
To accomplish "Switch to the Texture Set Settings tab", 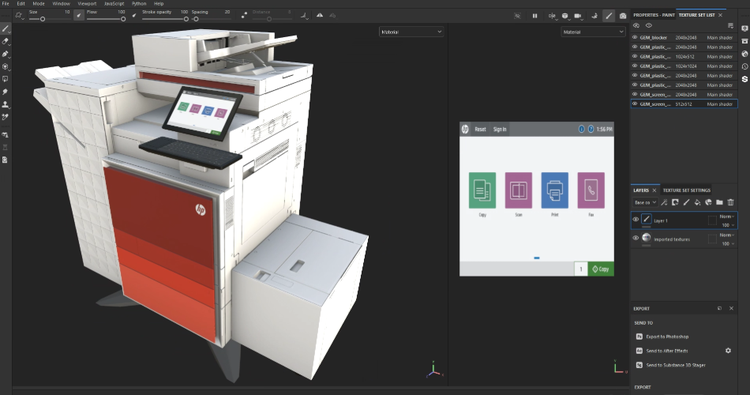I will (686, 190).
